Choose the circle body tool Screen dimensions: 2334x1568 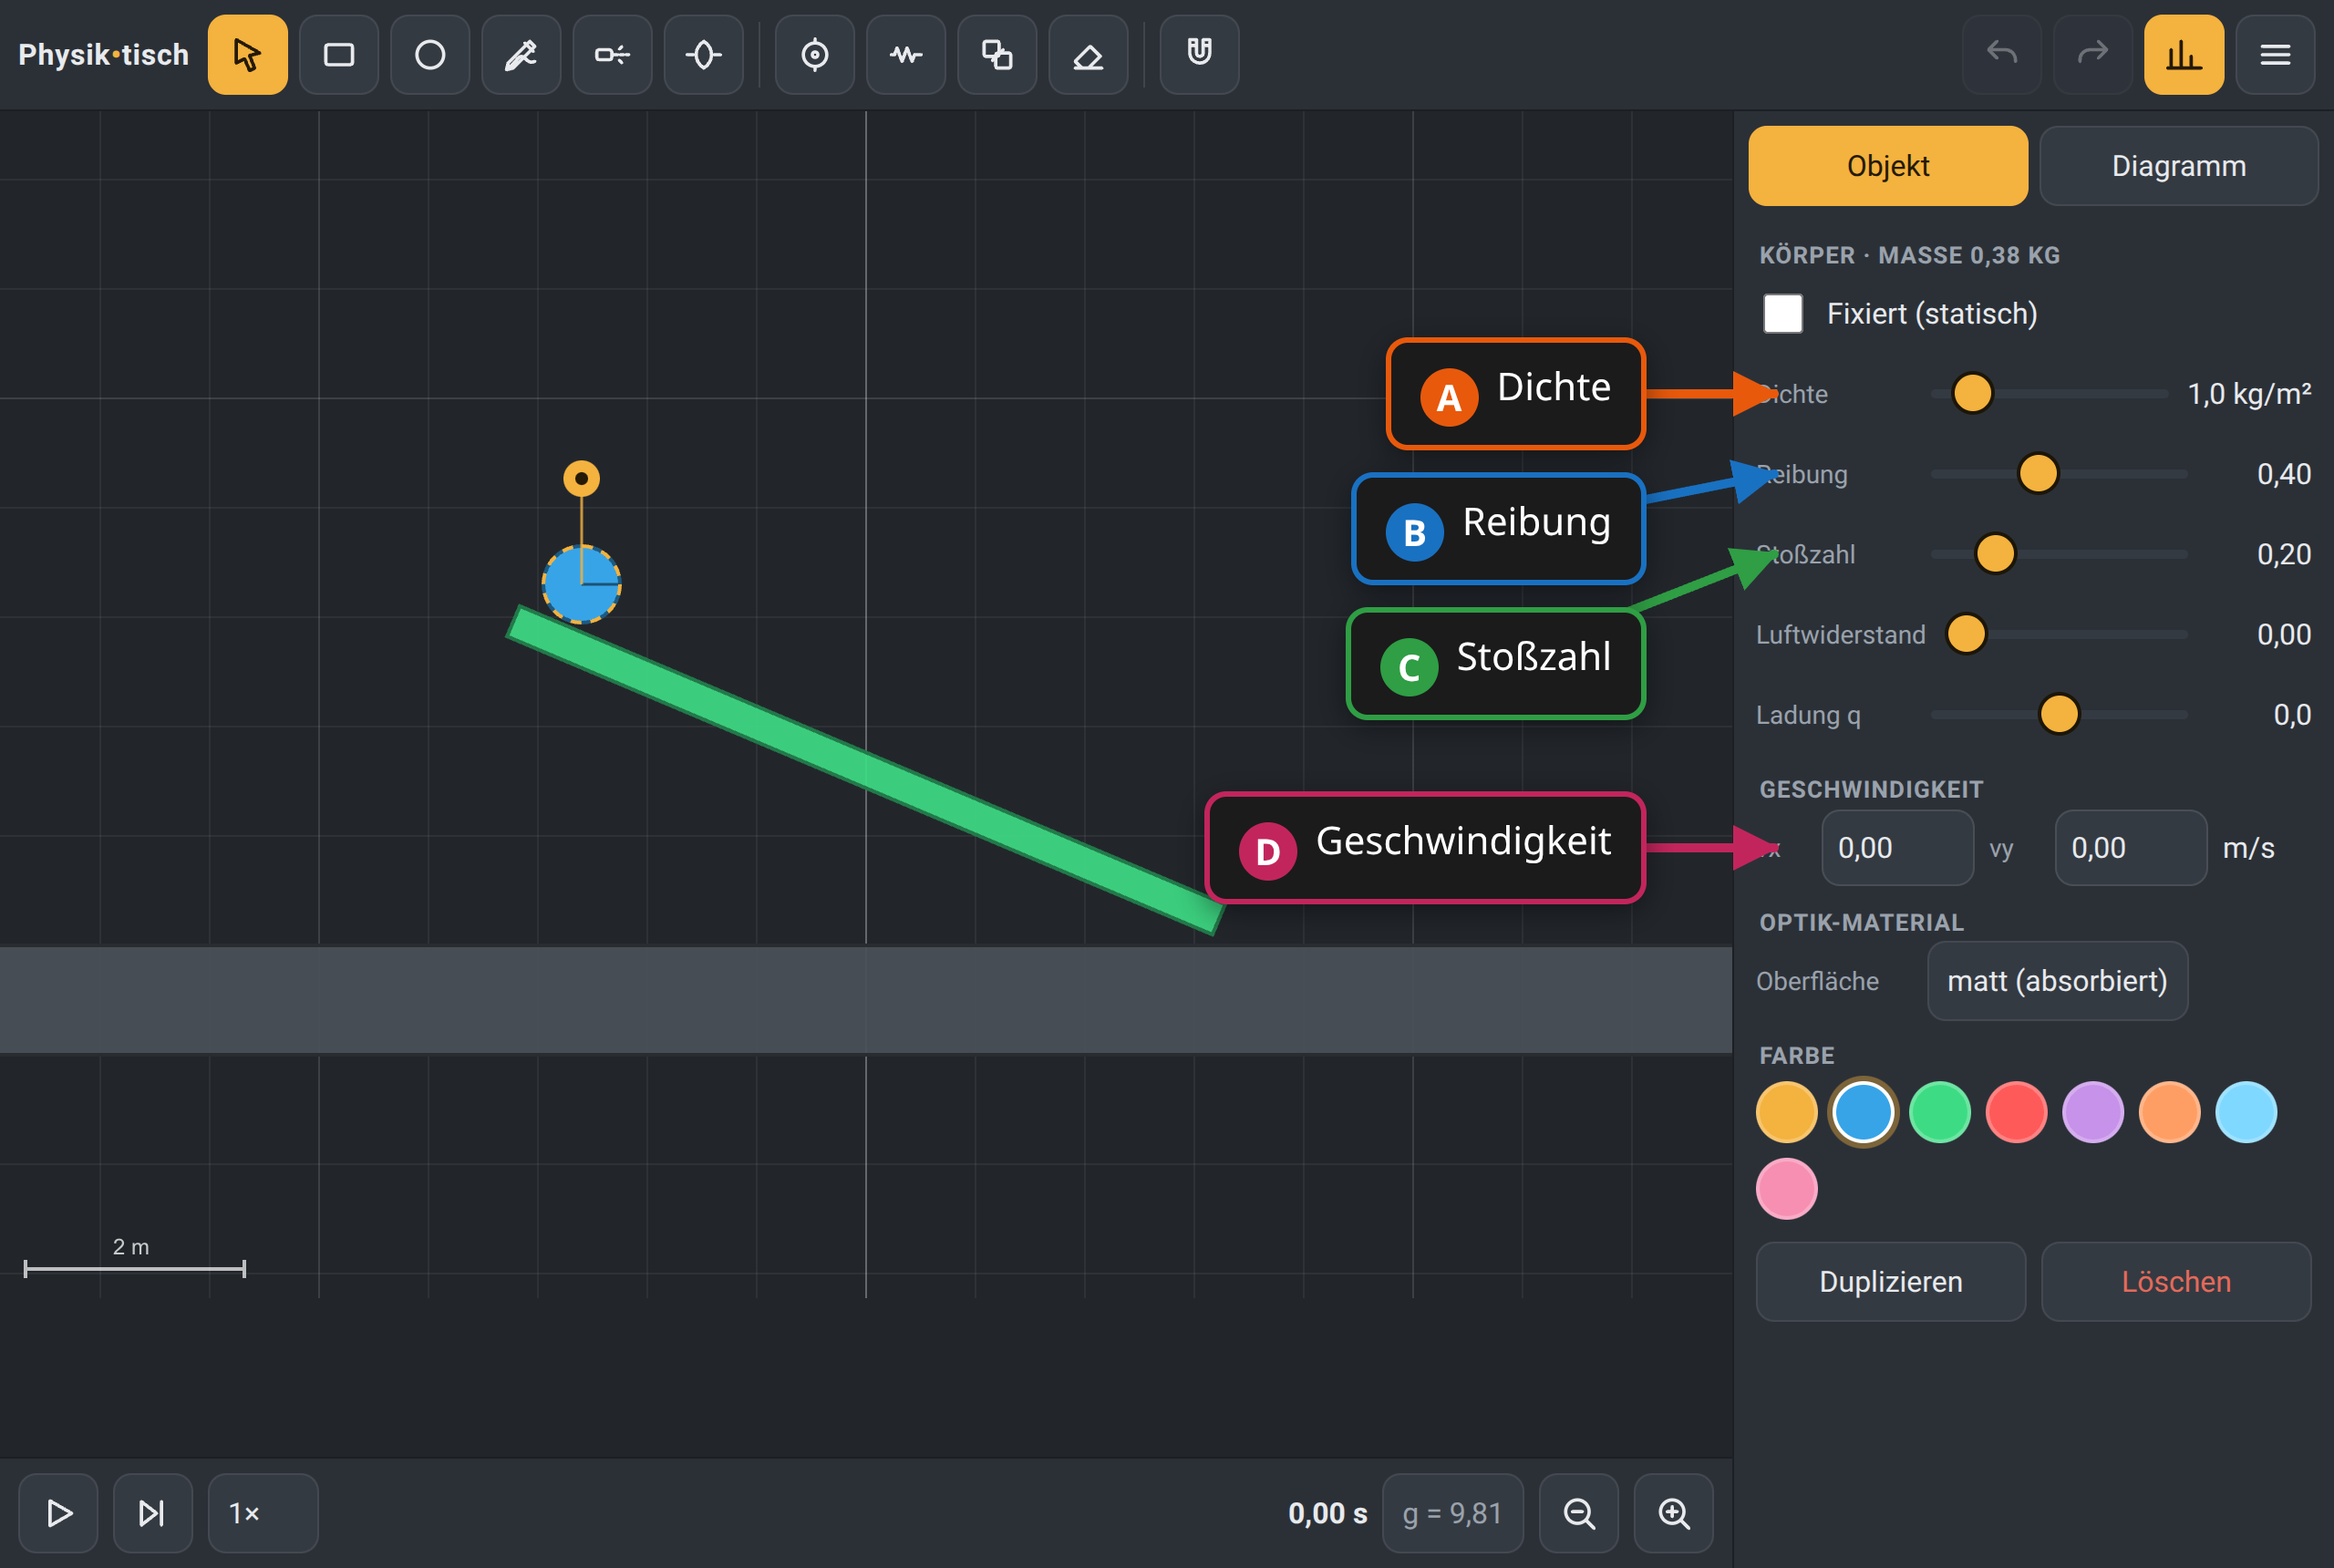[x=430, y=54]
